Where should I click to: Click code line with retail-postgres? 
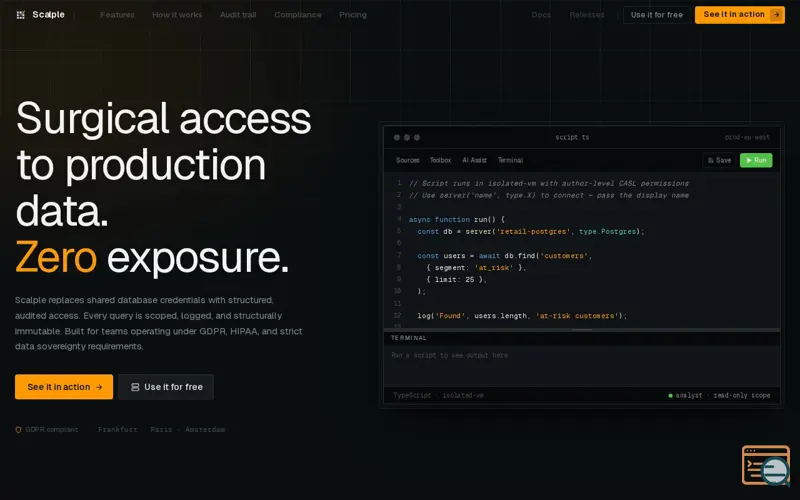click(x=531, y=232)
